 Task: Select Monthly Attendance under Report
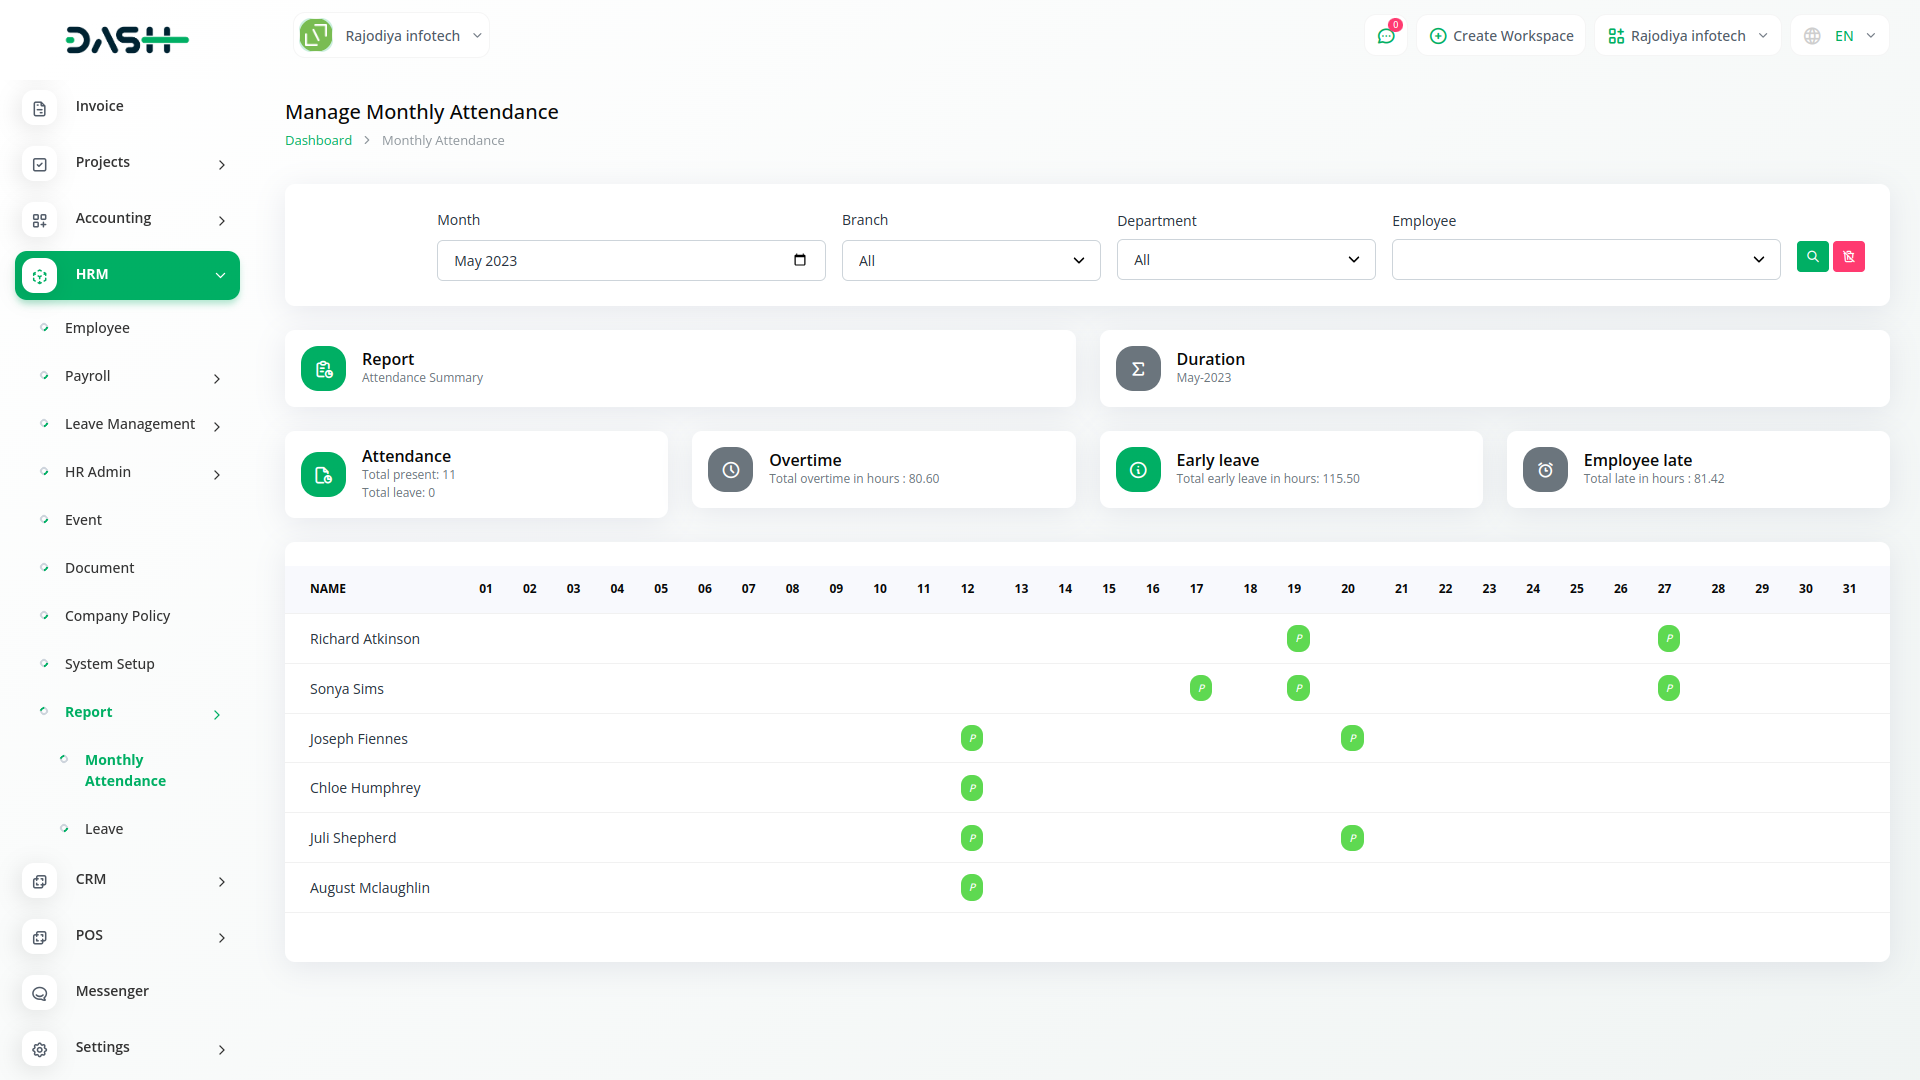pos(124,770)
